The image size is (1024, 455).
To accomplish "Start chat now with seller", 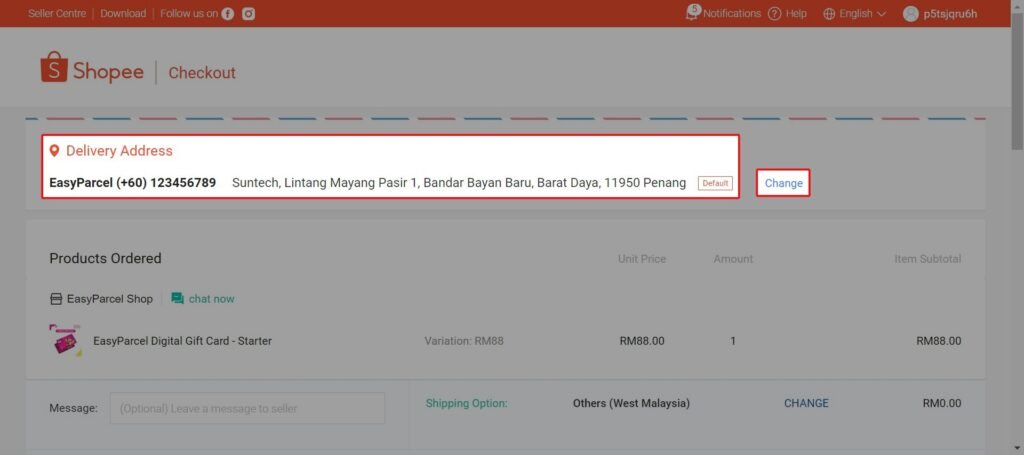I will (x=212, y=299).
